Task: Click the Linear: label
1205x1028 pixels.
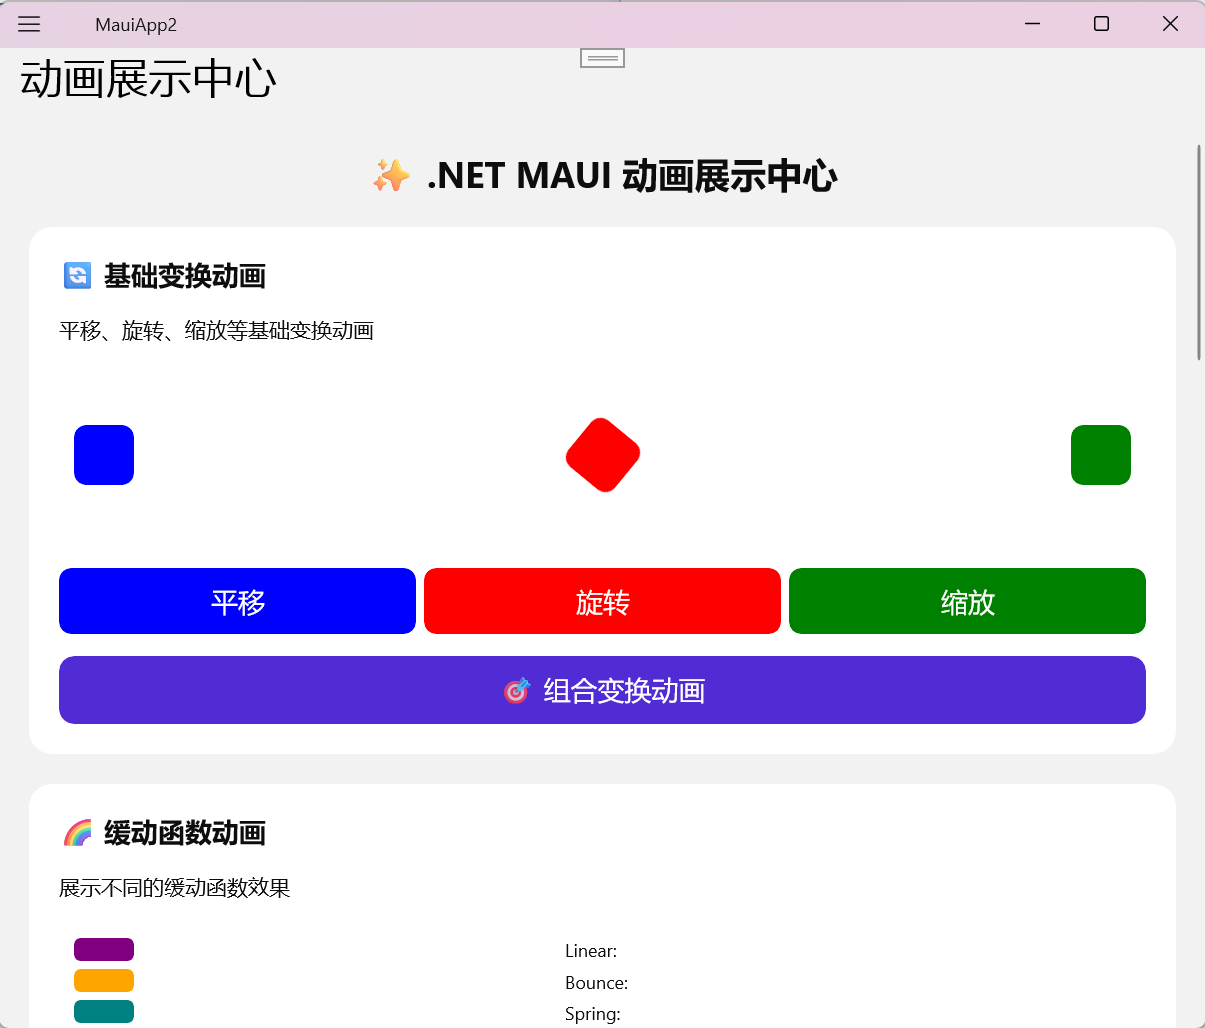Action: [591, 951]
